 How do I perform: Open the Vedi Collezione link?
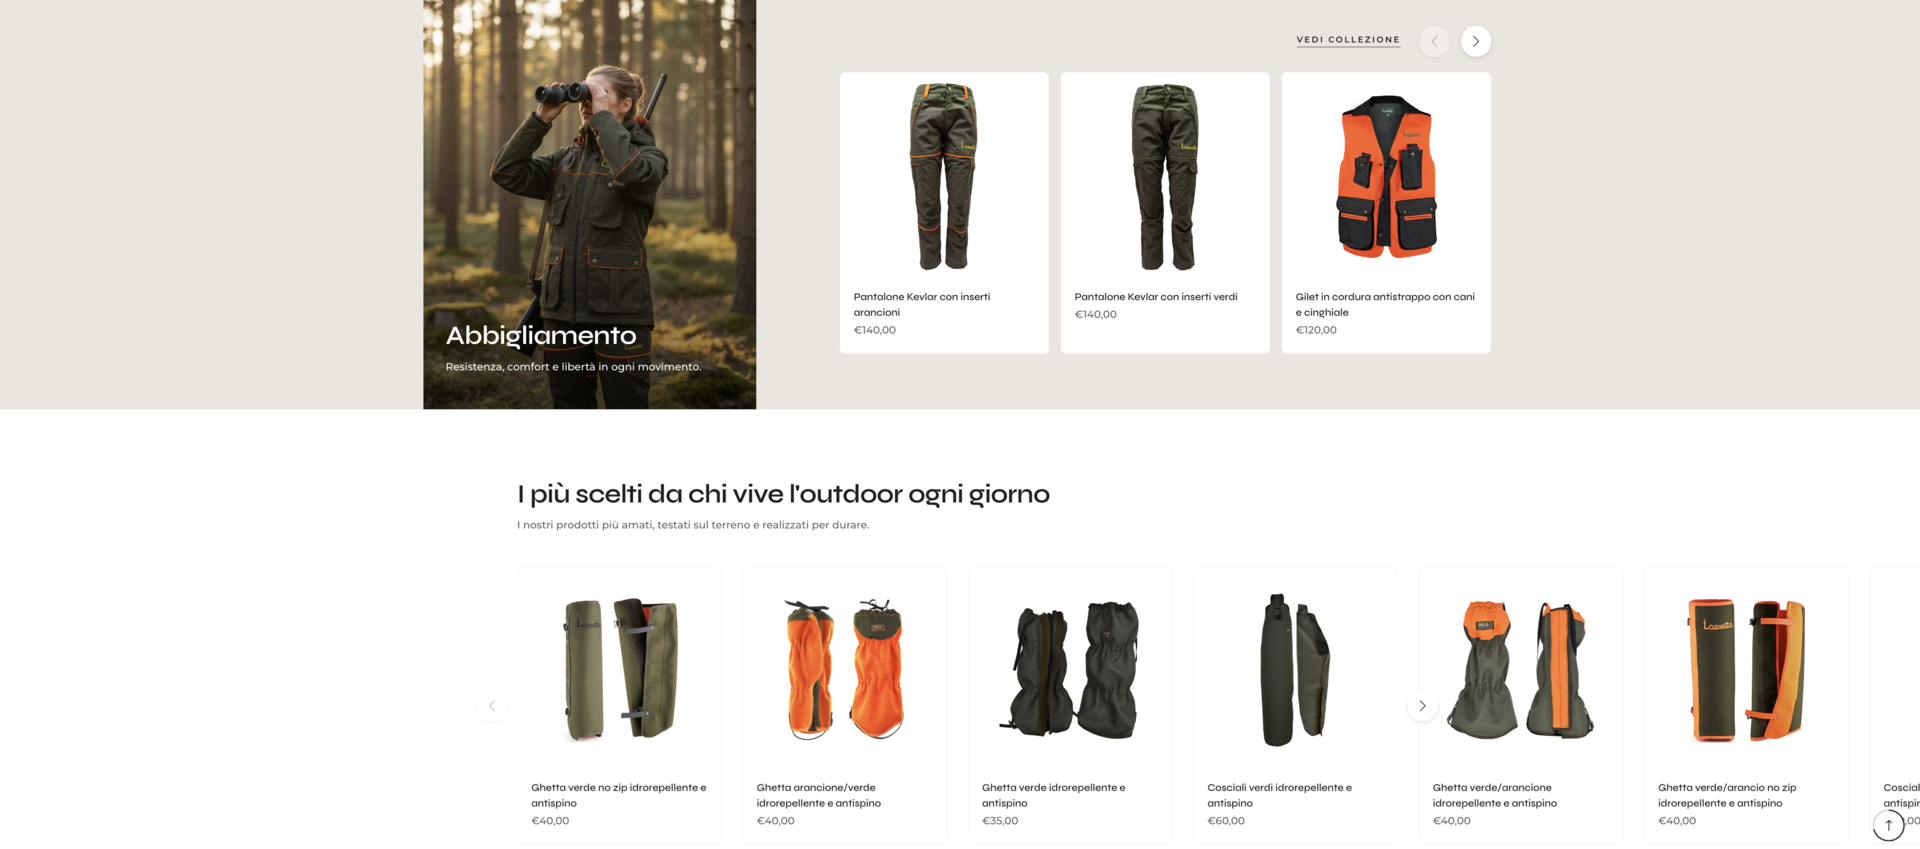tap(1348, 40)
